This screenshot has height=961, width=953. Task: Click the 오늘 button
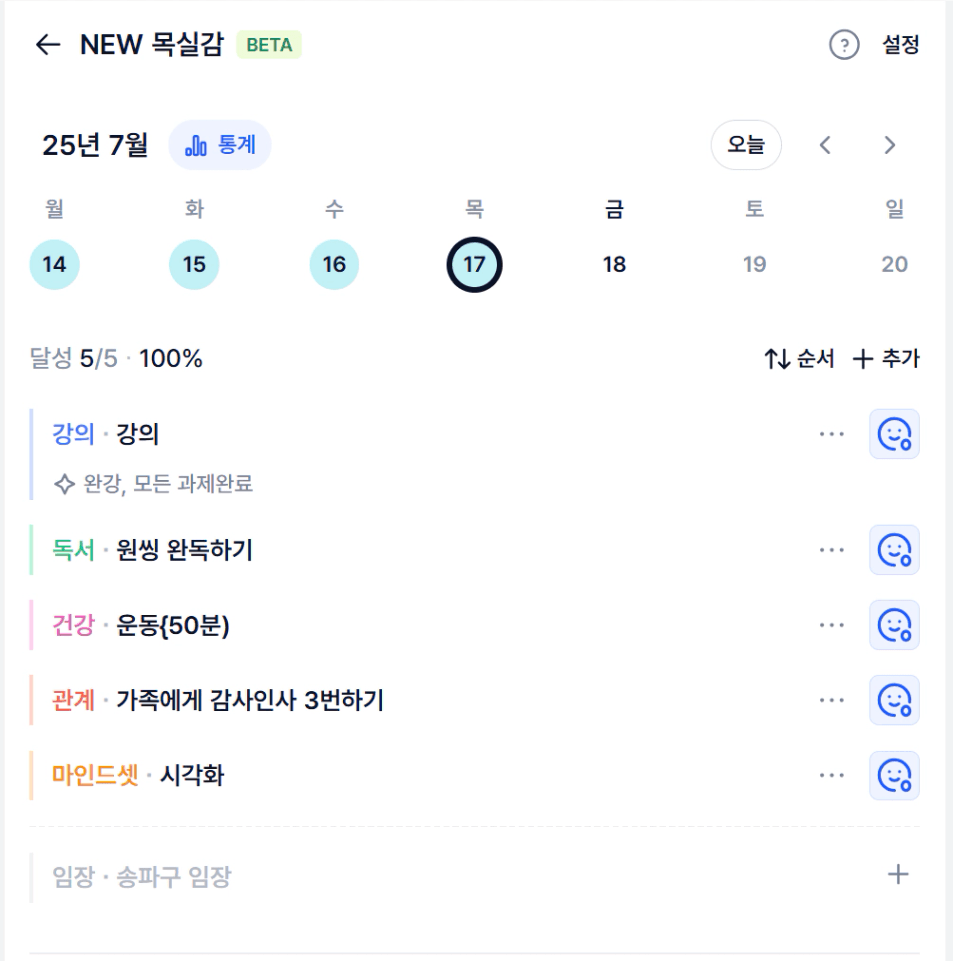click(x=746, y=145)
